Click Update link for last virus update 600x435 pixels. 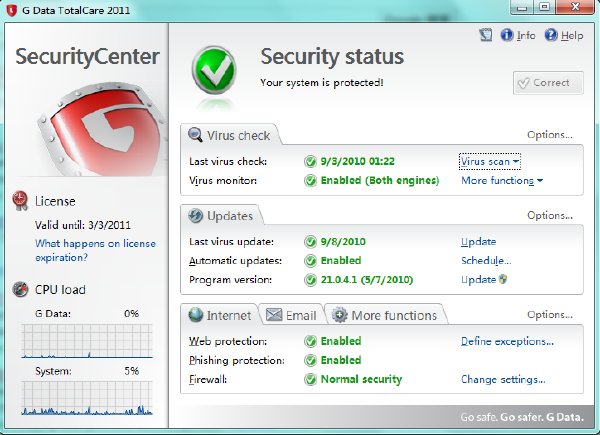click(479, 242)
